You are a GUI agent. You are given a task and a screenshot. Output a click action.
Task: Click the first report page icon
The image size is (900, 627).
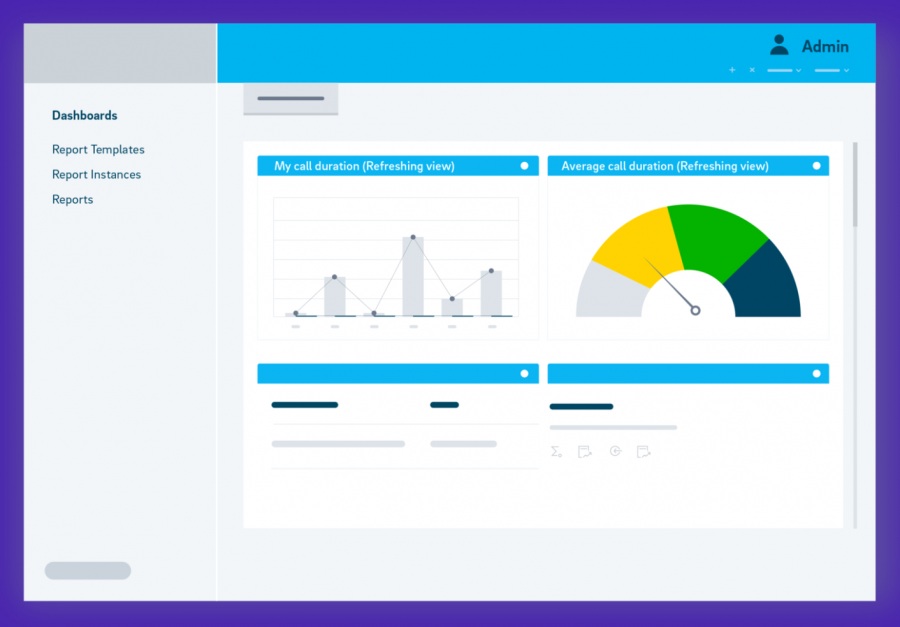click(x=585, y=451)
